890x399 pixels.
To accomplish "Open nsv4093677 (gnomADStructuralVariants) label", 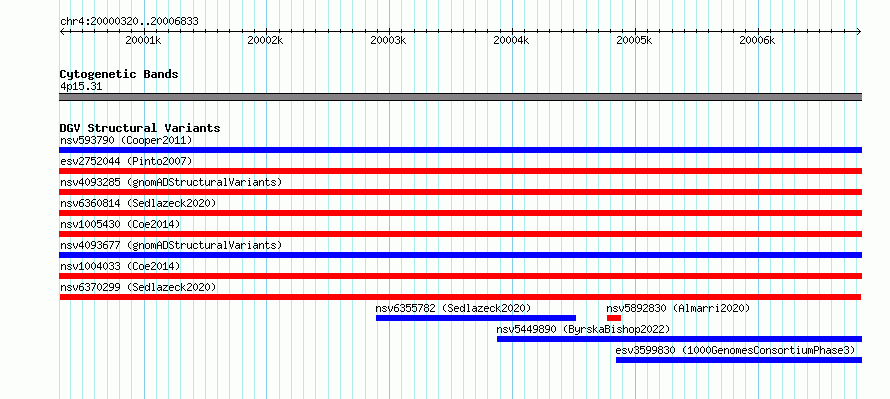I will coord(171,245).
